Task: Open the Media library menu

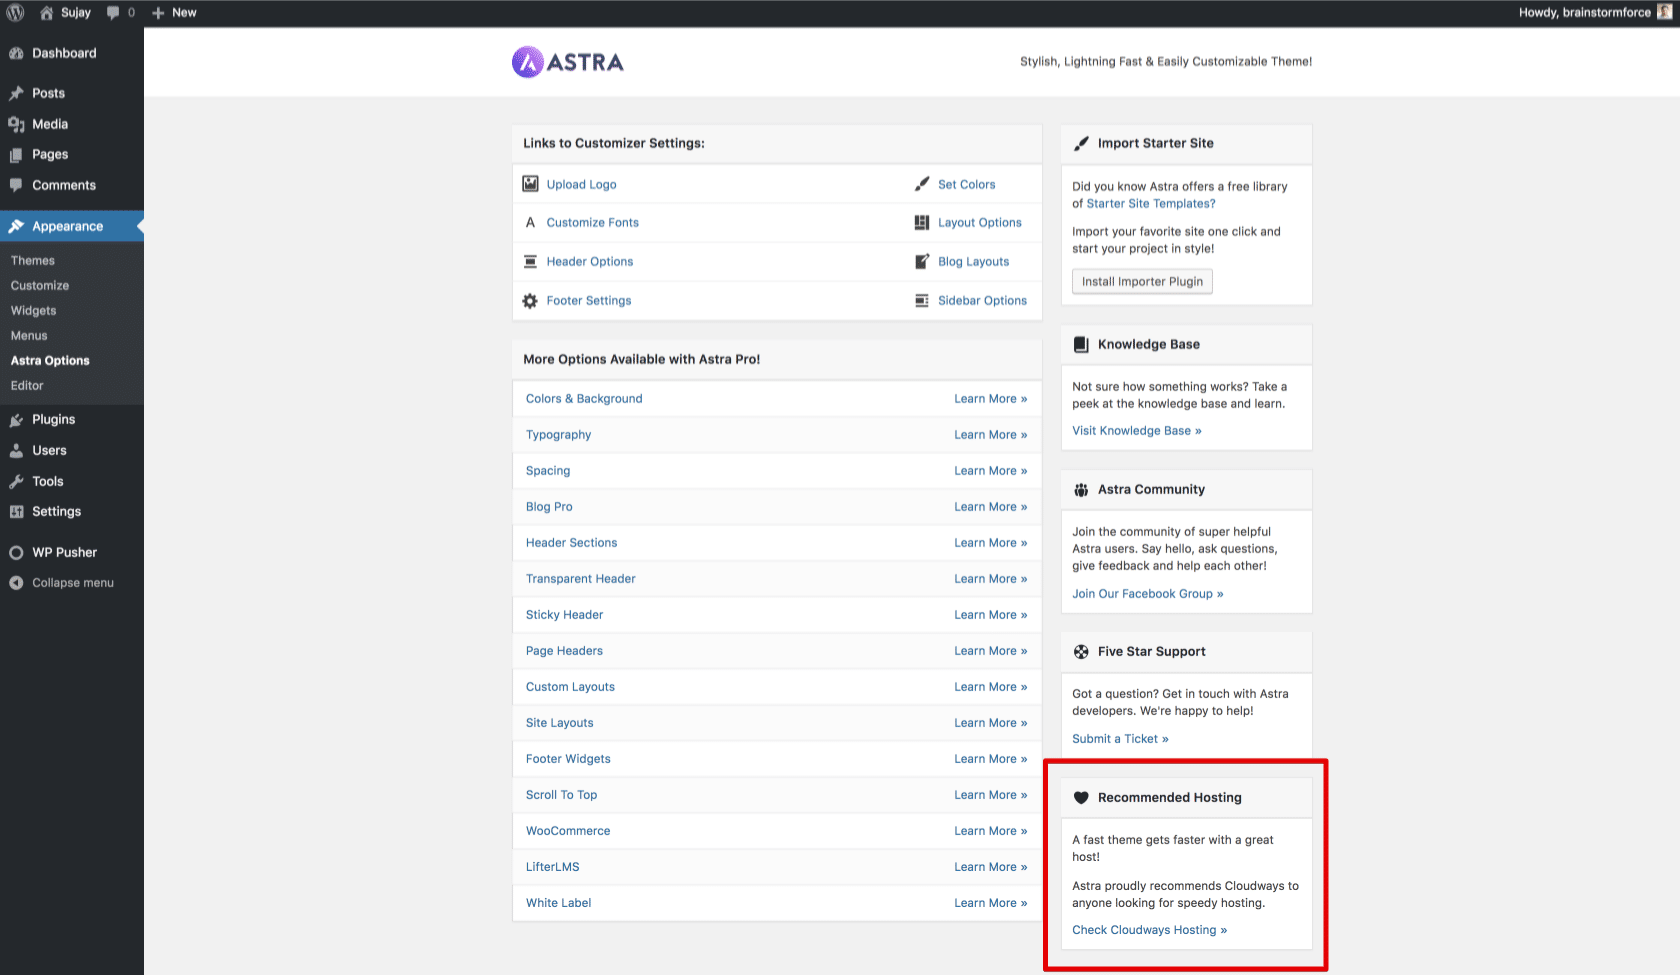Action: point(72,124)
